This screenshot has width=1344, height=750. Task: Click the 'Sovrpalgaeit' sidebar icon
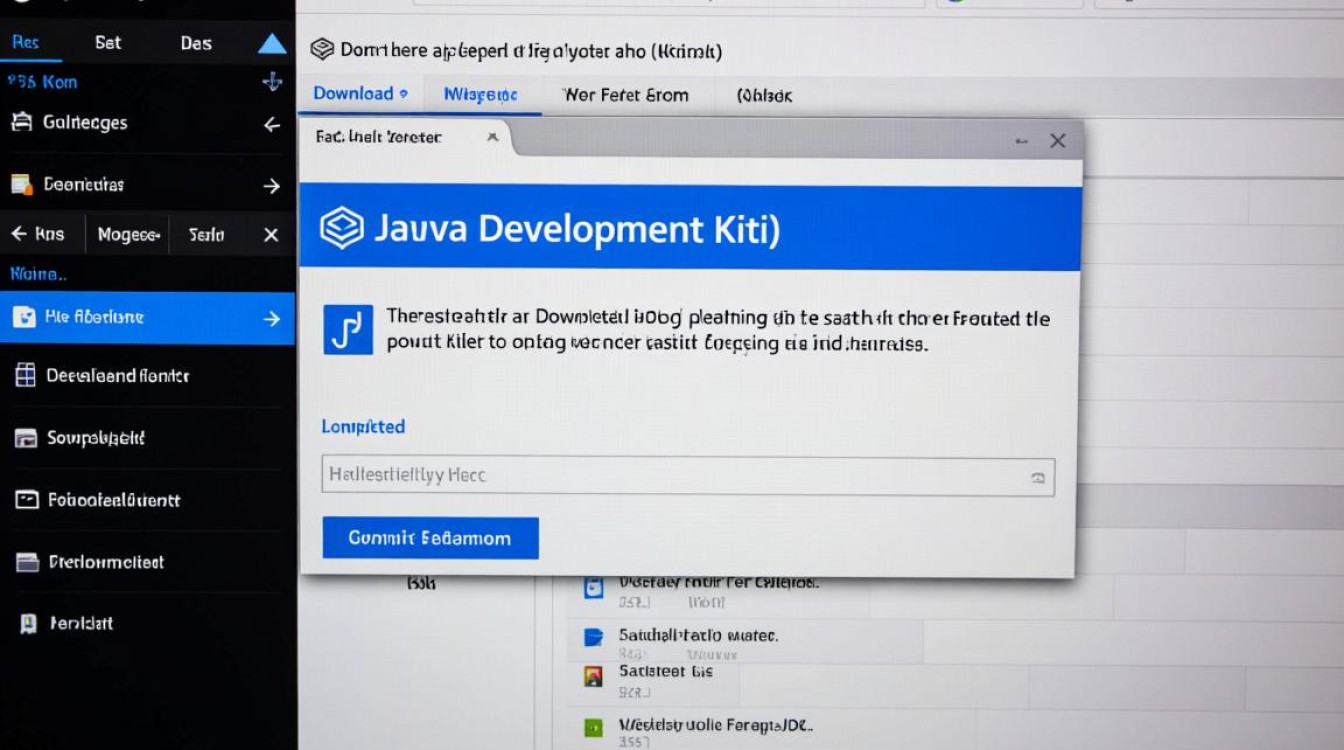(x=26, y=438)
